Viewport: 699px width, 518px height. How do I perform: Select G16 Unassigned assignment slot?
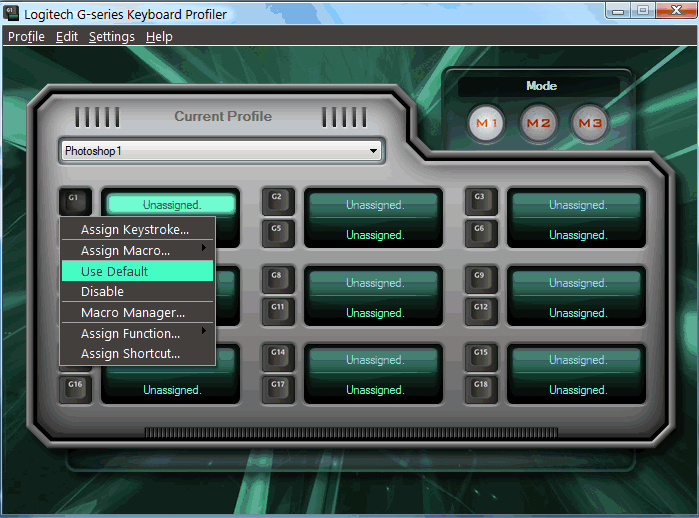point(172,390)
